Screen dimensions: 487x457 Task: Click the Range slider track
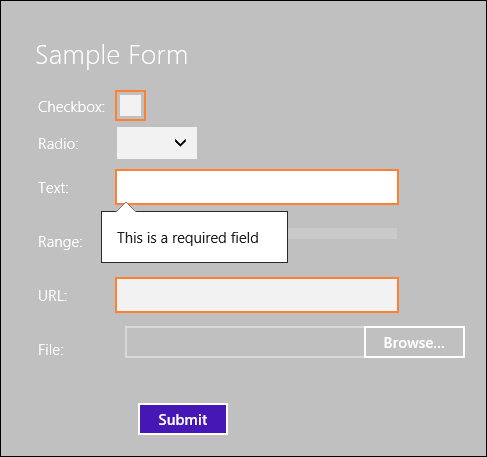(342, 233)
